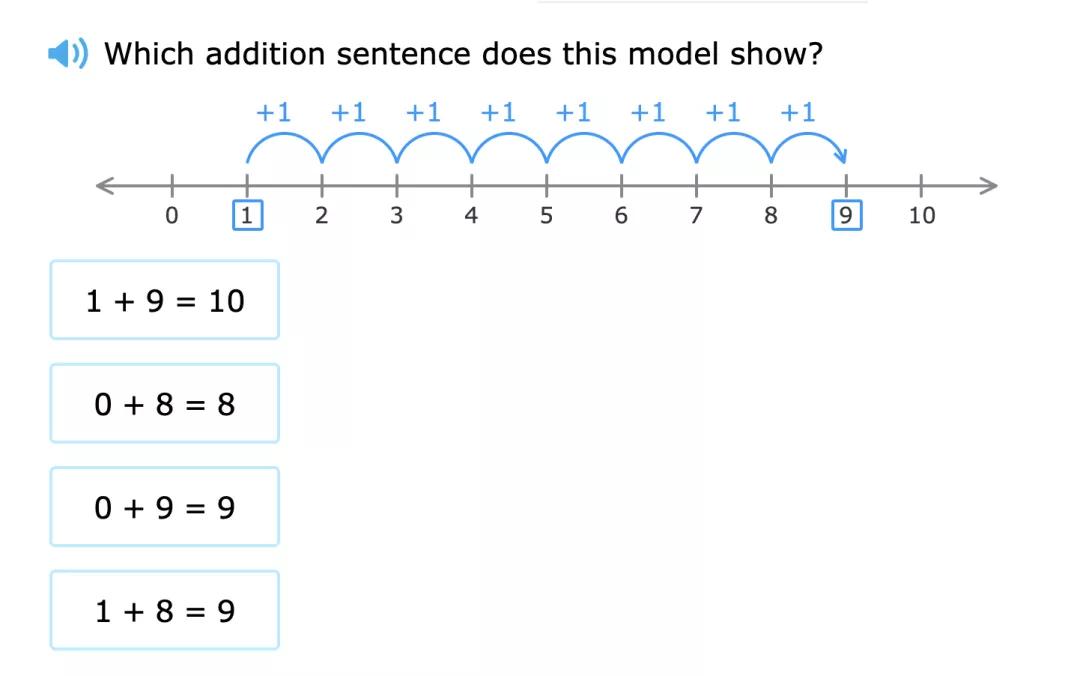
Task: Click the +1 label above the 1-to-2 jump
Action: click(x=273, y=113)
